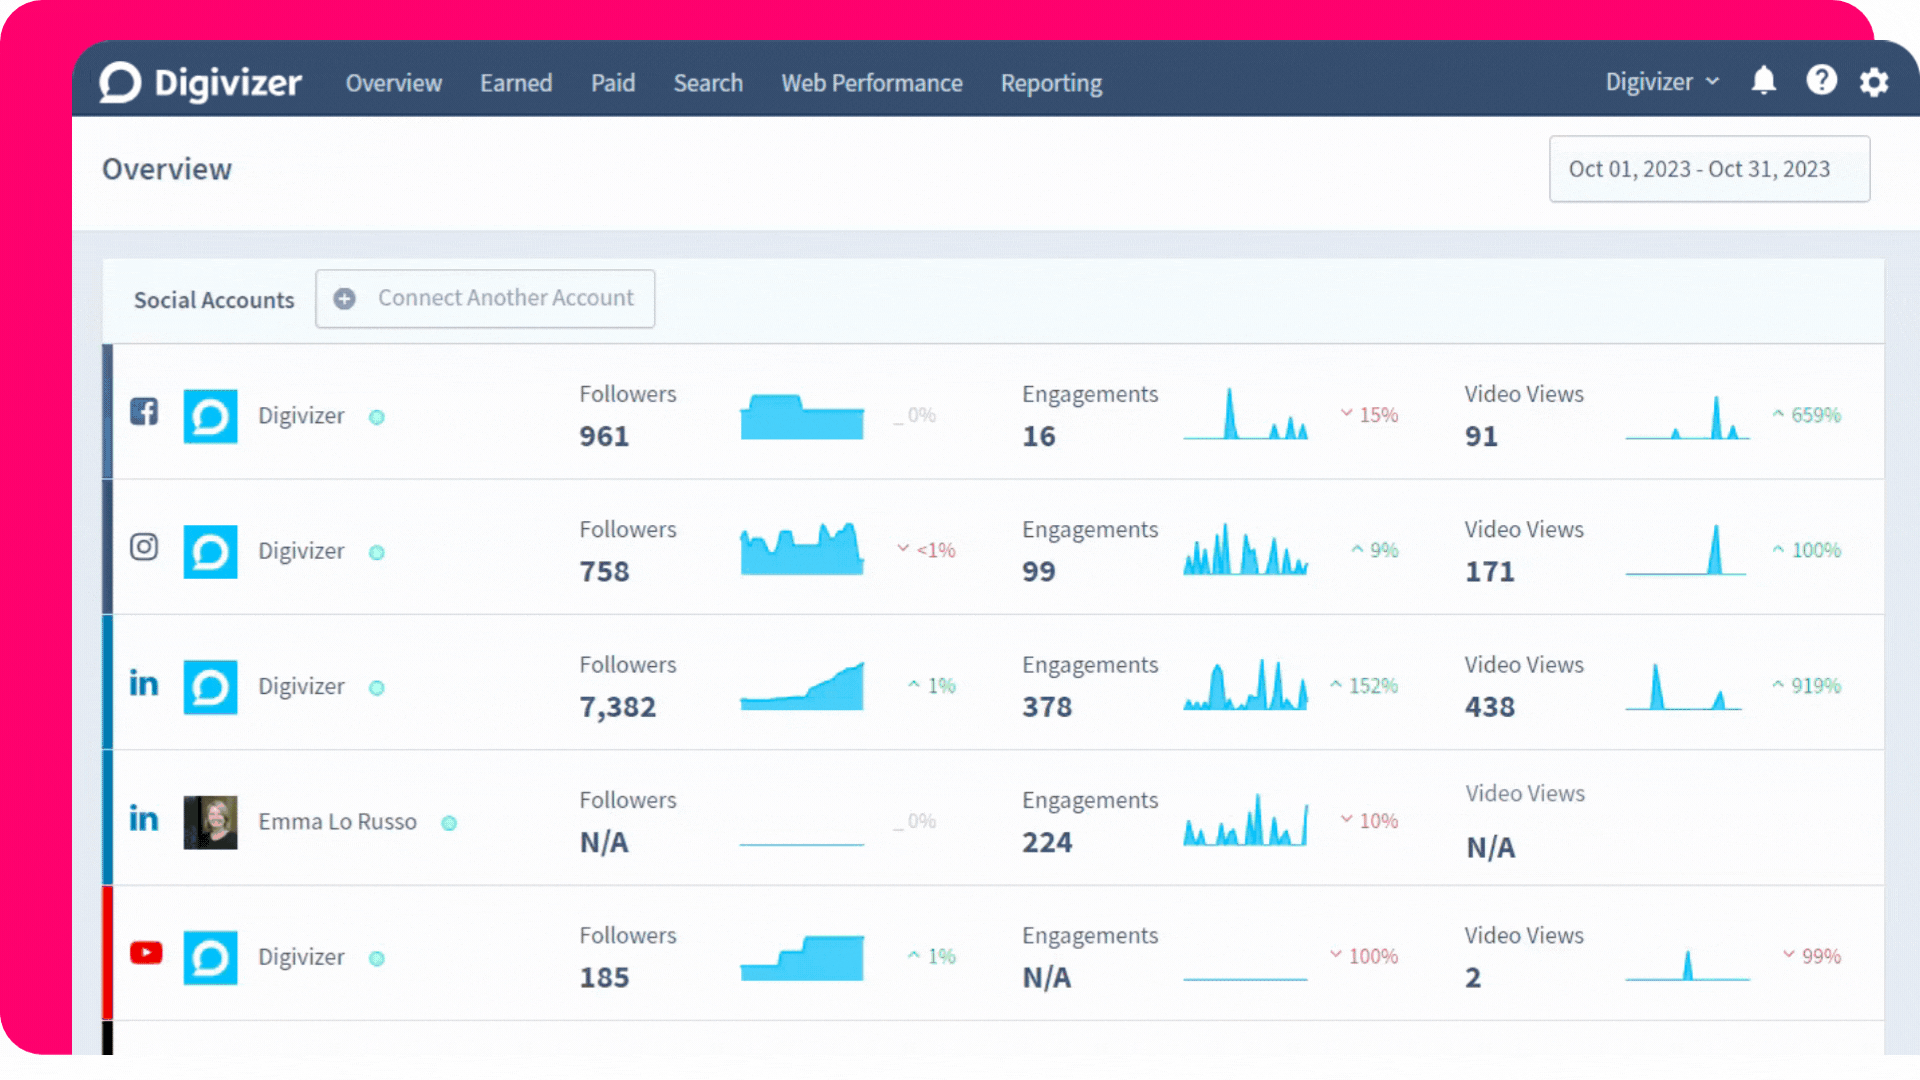Open the help question mark icon
Image resolution: width=1920 pixels, height=1080 pixels.
[x=1821, y=80]
